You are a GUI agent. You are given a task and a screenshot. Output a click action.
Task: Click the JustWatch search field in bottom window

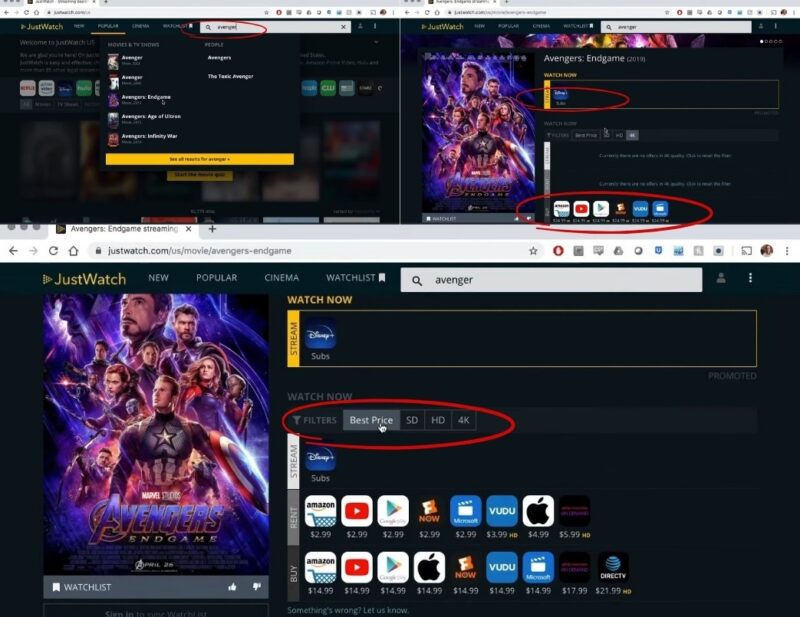551,280
